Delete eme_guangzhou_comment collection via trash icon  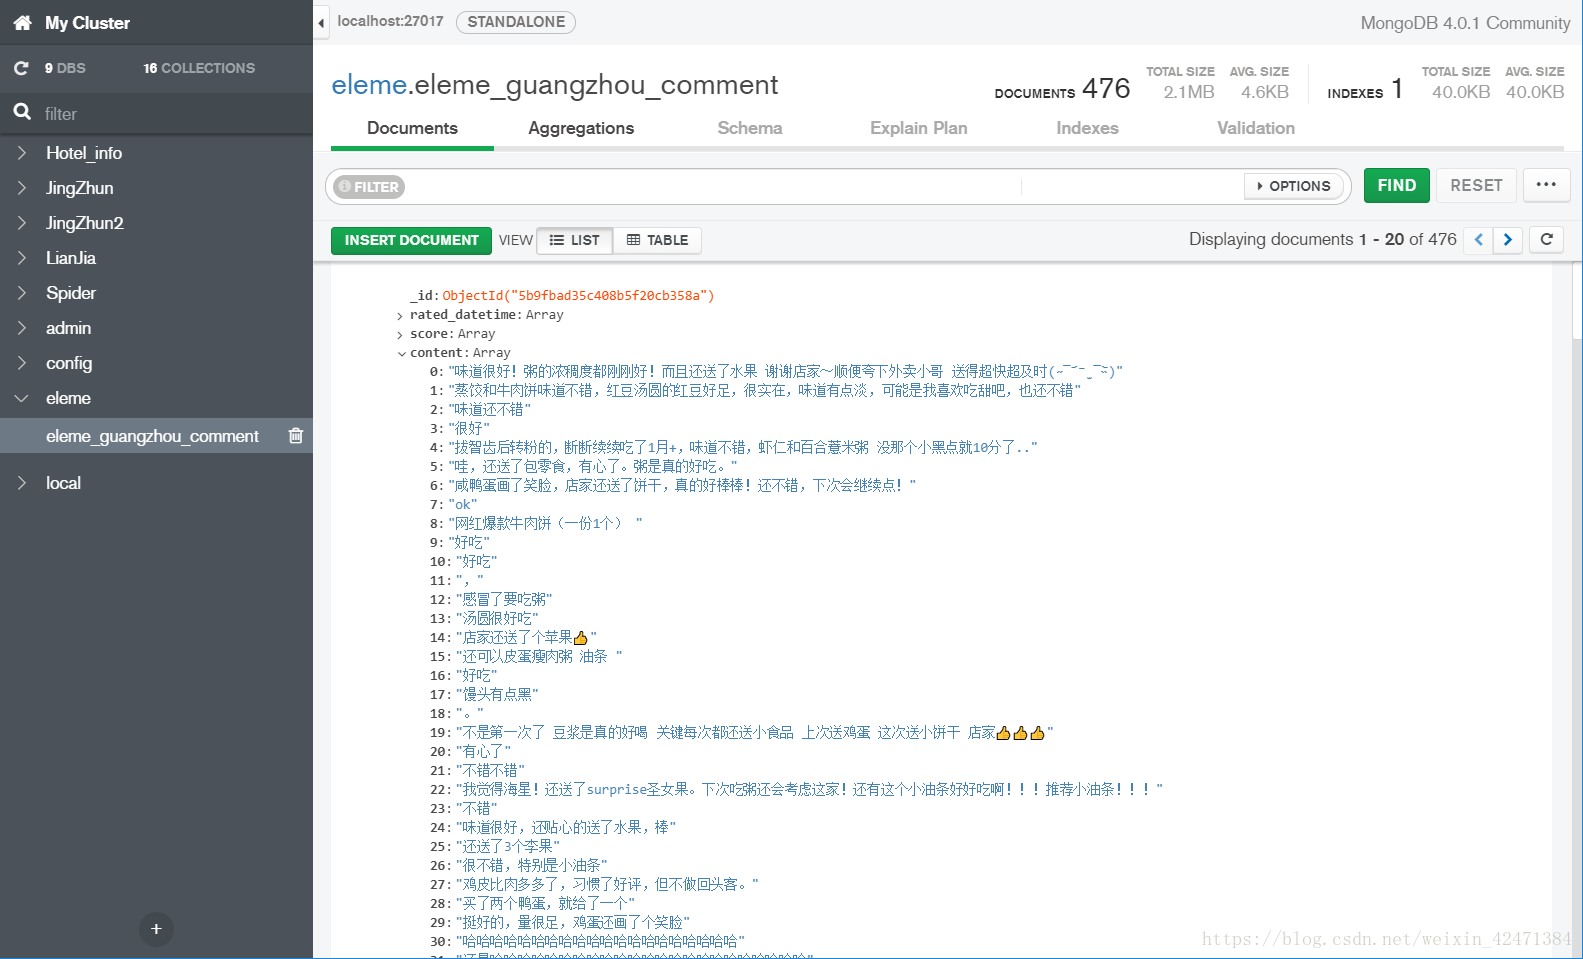point(296,435)
